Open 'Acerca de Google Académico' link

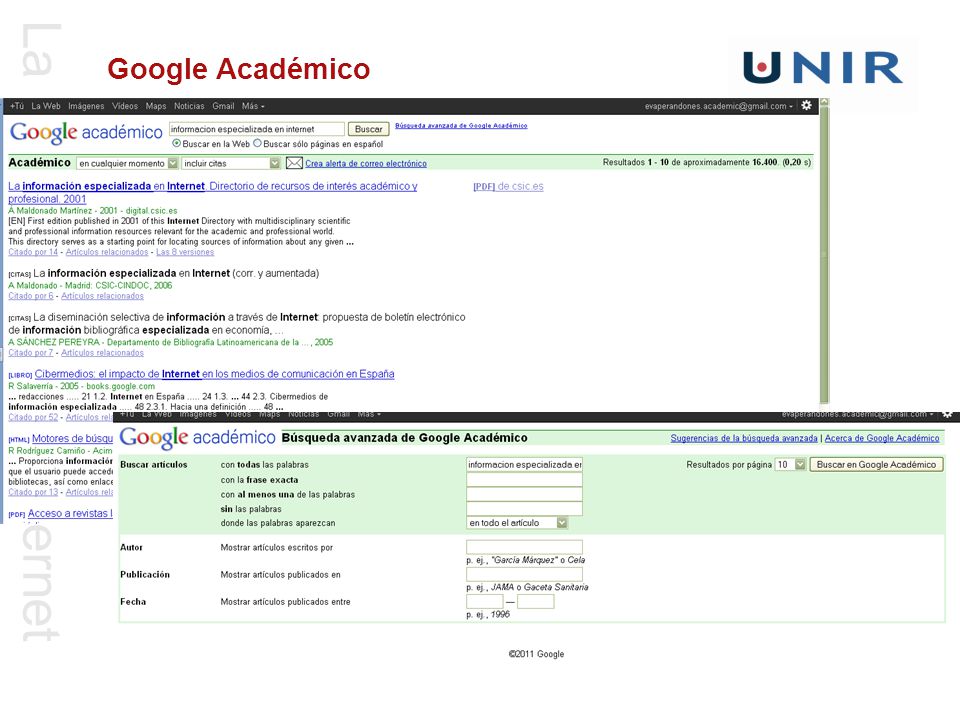882,438
